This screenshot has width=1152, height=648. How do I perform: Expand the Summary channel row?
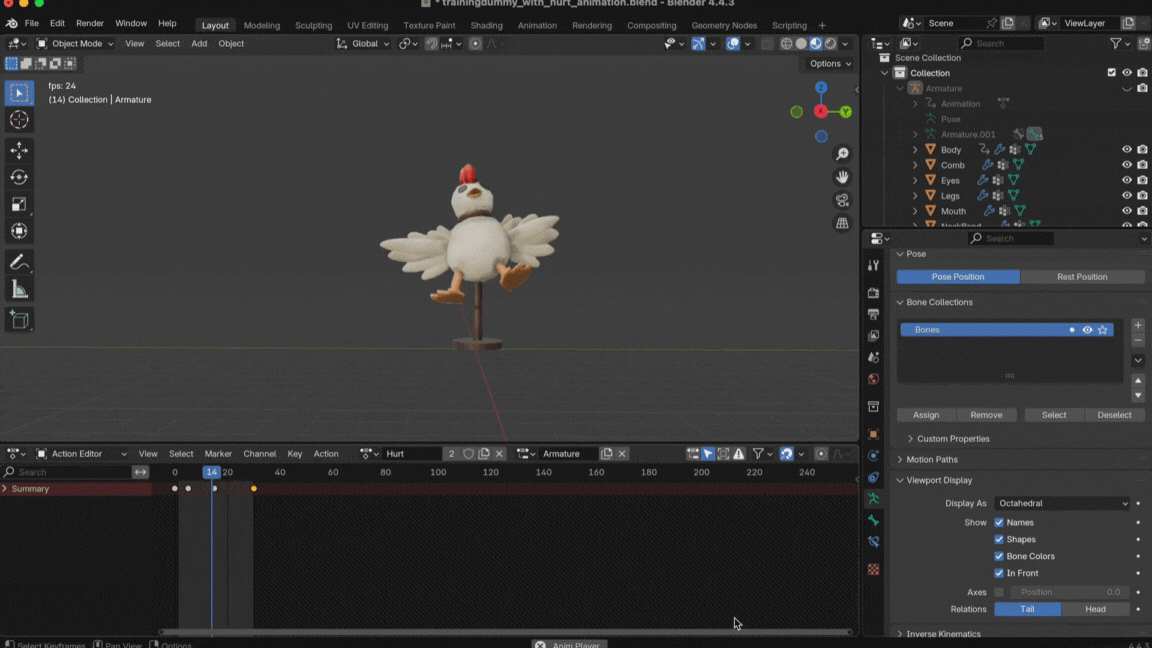[x=4, y=489]
